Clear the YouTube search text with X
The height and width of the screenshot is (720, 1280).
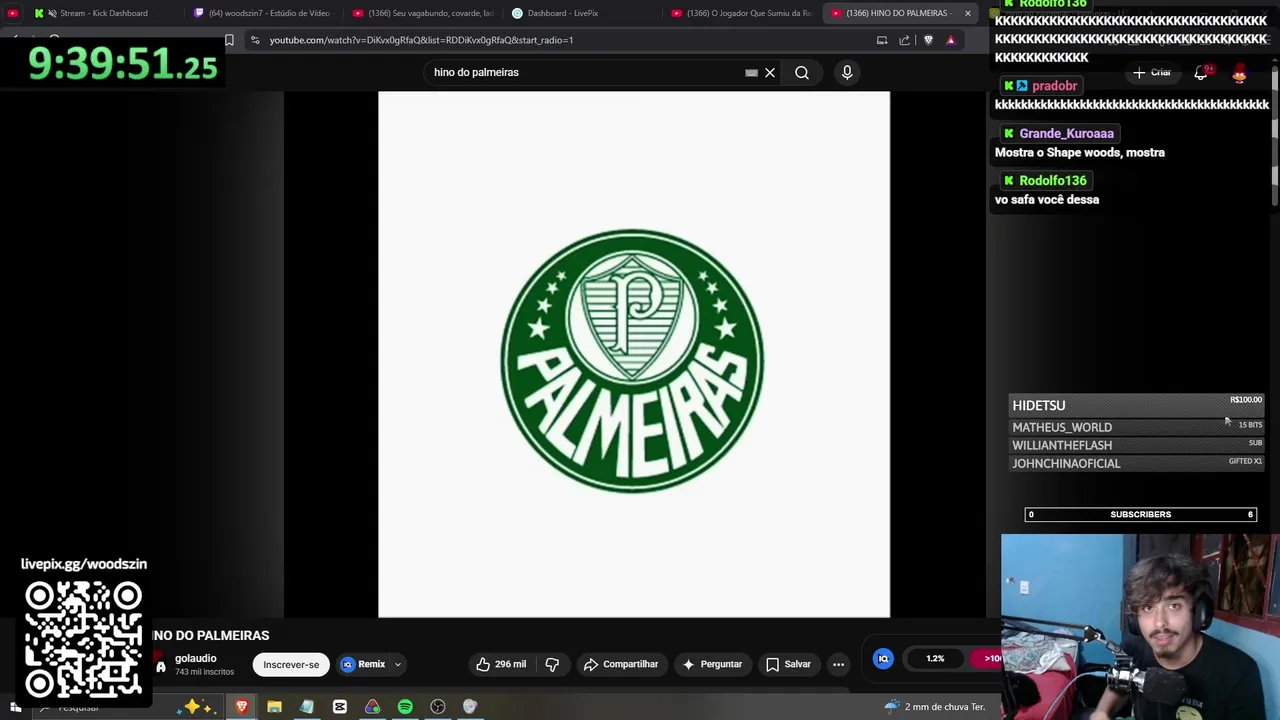tap(770, 72)
